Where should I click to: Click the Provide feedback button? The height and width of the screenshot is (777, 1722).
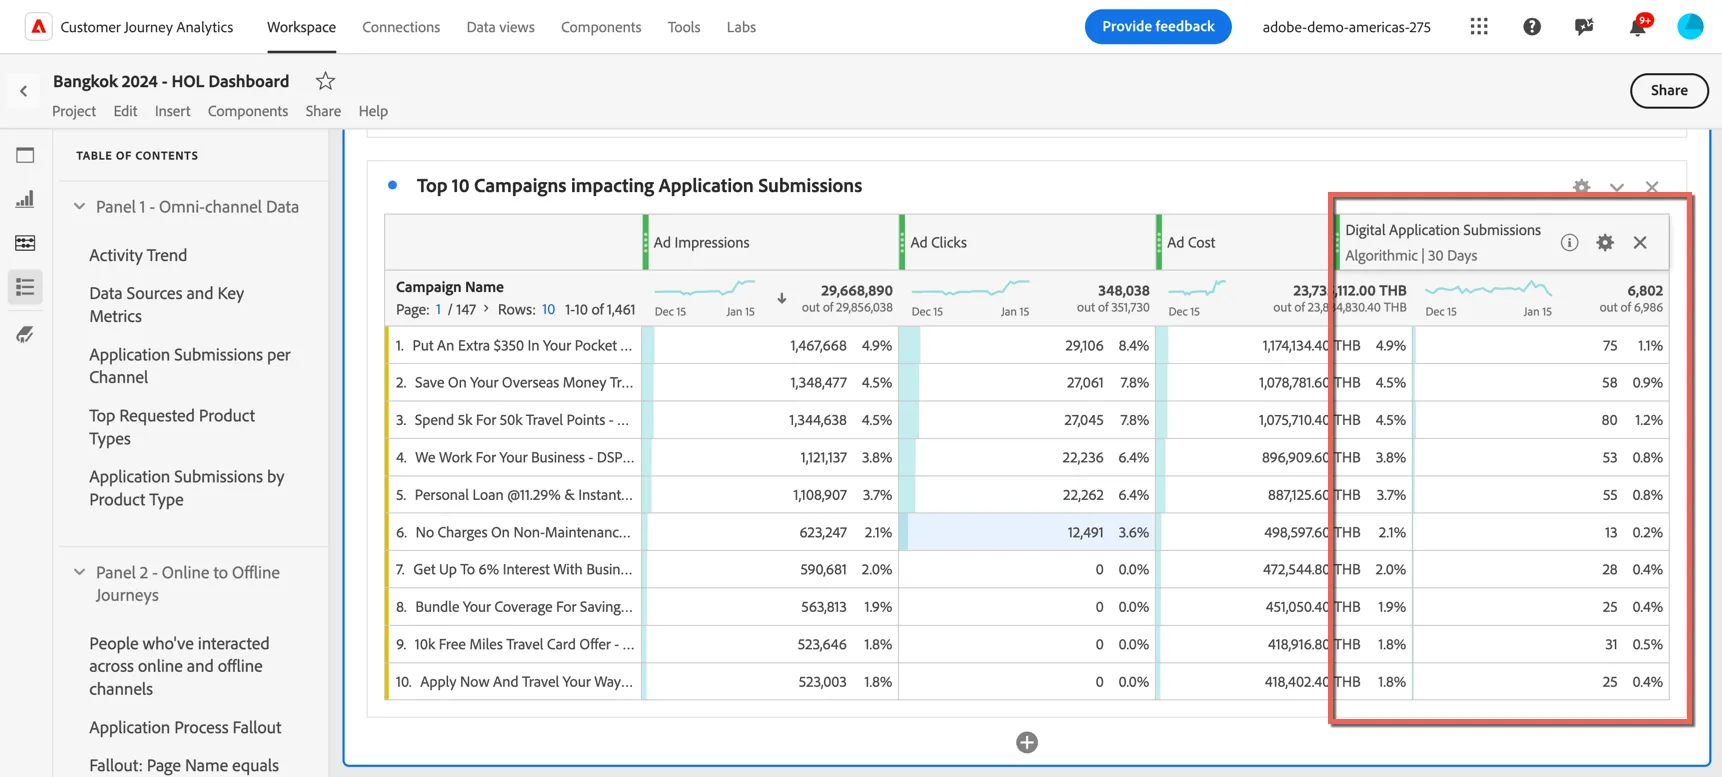(1158, 26)
